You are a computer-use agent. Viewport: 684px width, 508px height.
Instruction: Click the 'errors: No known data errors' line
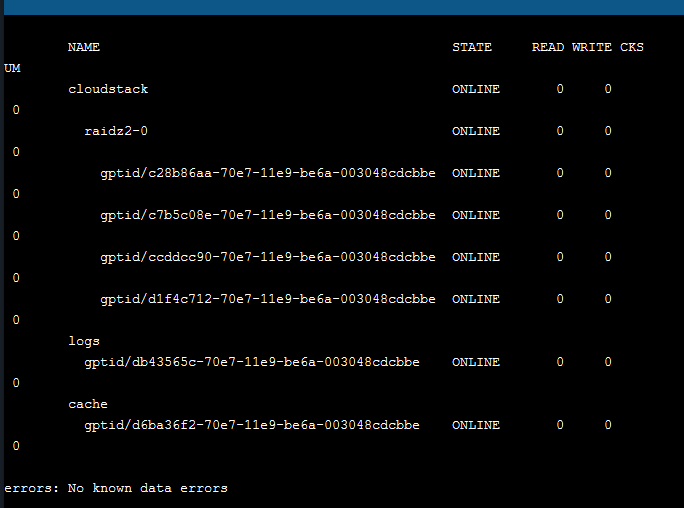click(116, 488)
